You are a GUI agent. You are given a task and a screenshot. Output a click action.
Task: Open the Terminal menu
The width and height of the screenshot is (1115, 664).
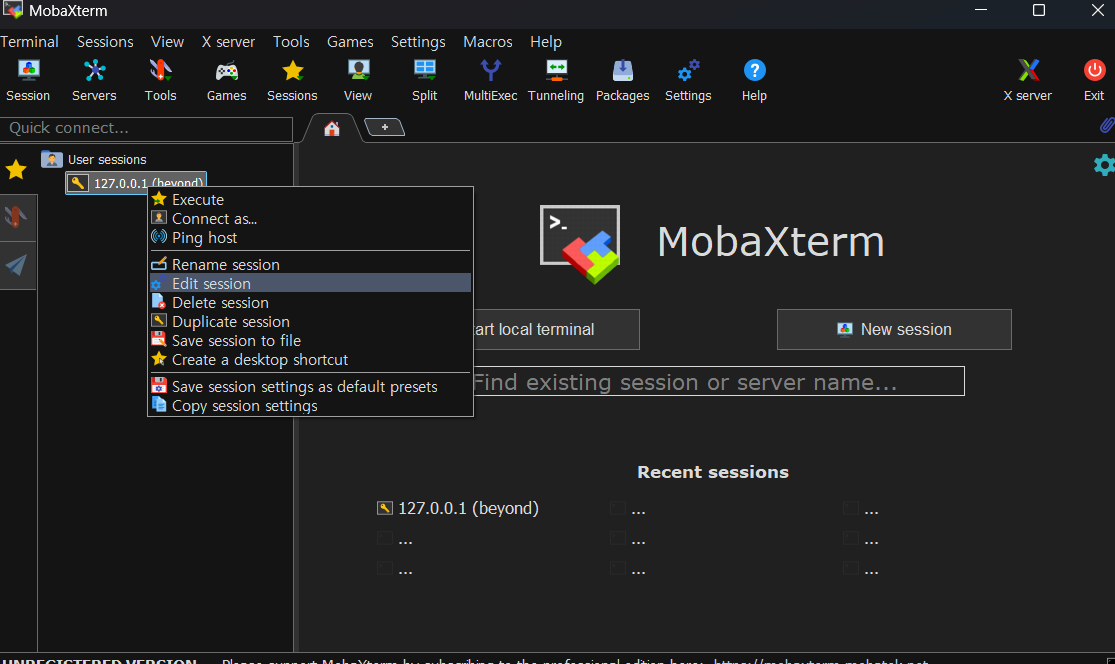(29, 42)
